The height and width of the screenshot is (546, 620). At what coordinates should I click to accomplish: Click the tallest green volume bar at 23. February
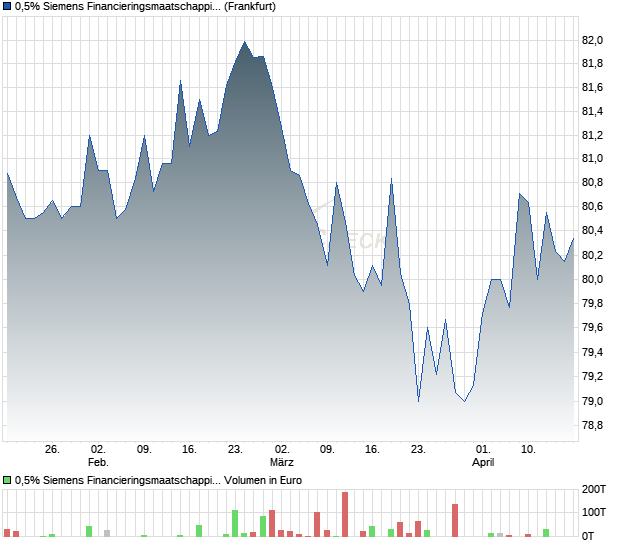(x=235, y=523)
